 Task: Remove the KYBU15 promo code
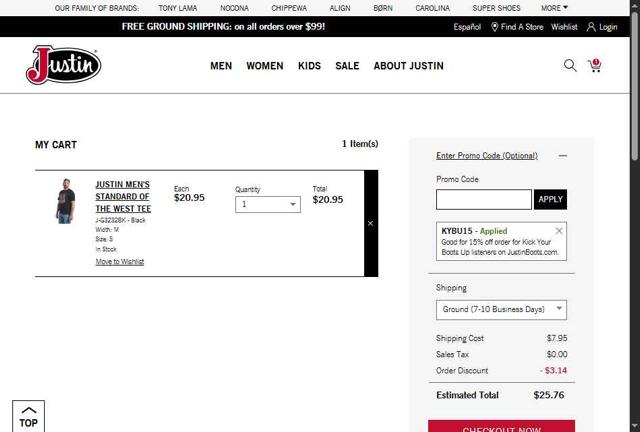click(559, 231)
